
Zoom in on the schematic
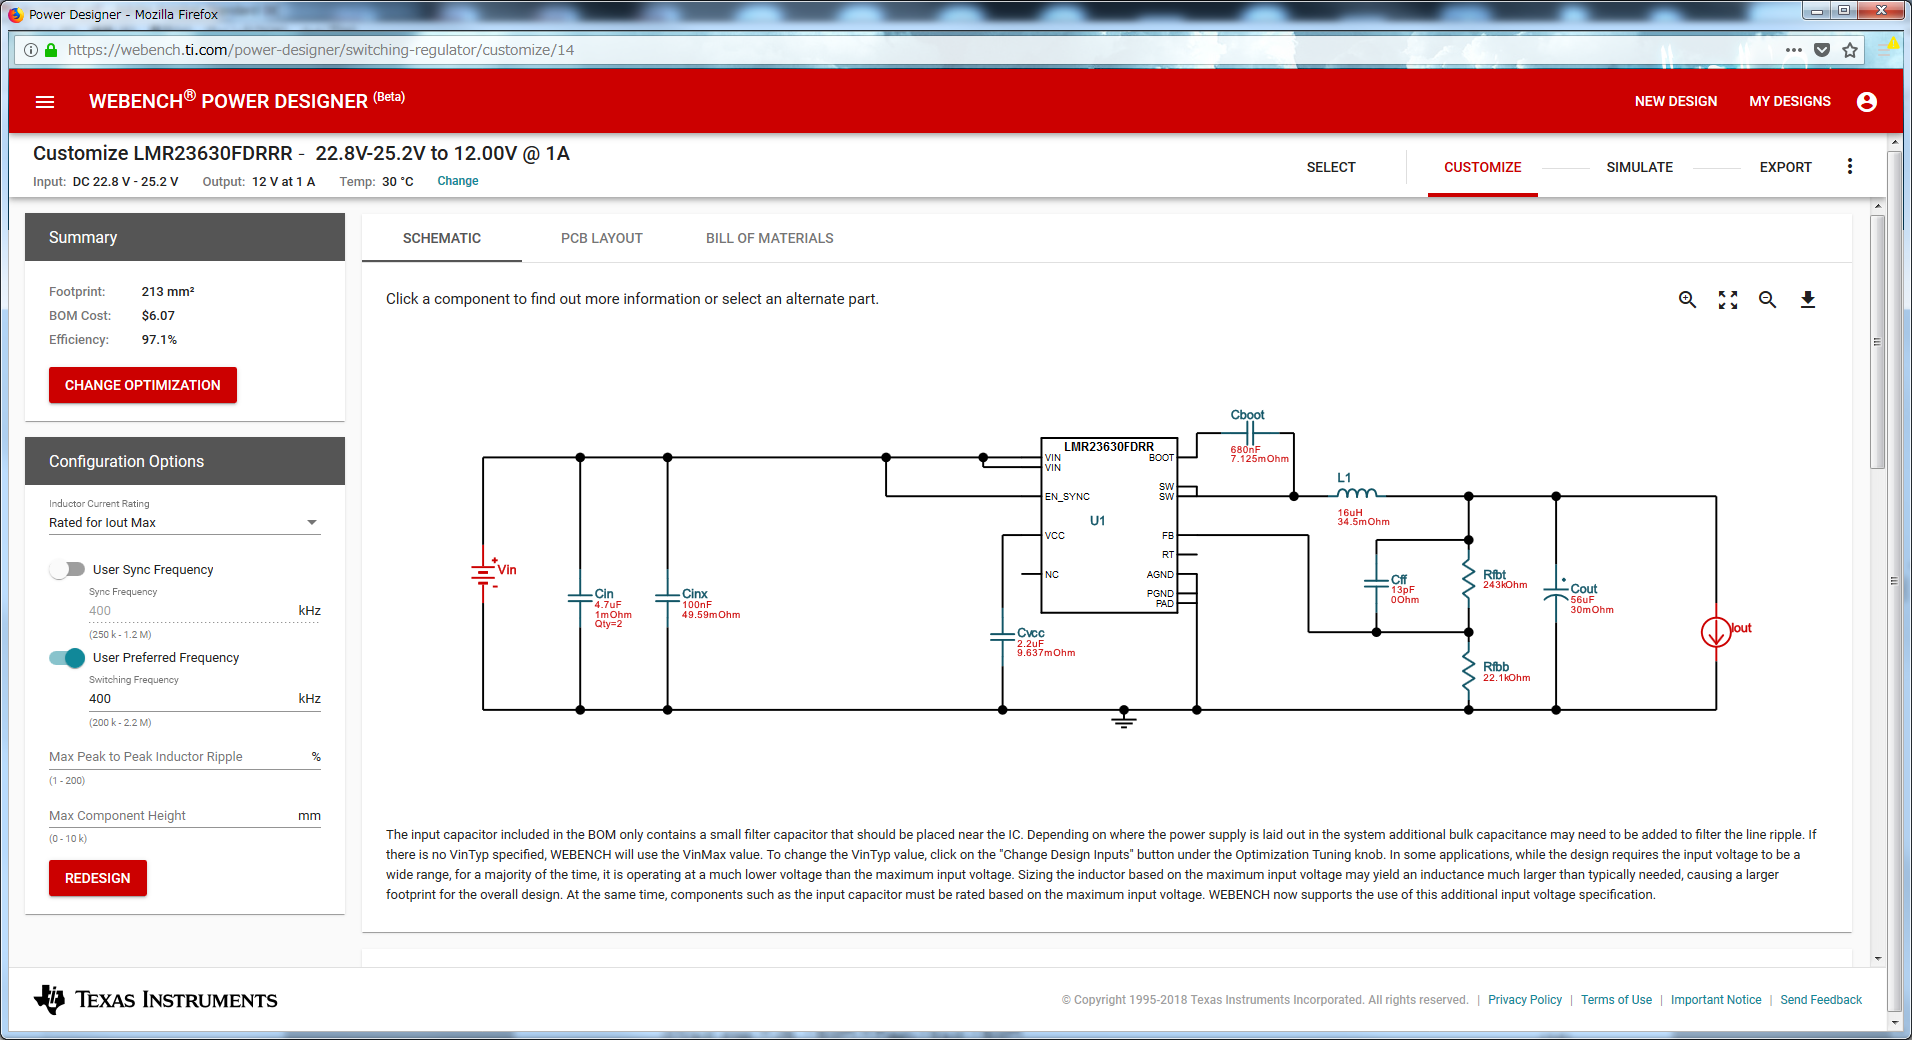point(1687,300)
